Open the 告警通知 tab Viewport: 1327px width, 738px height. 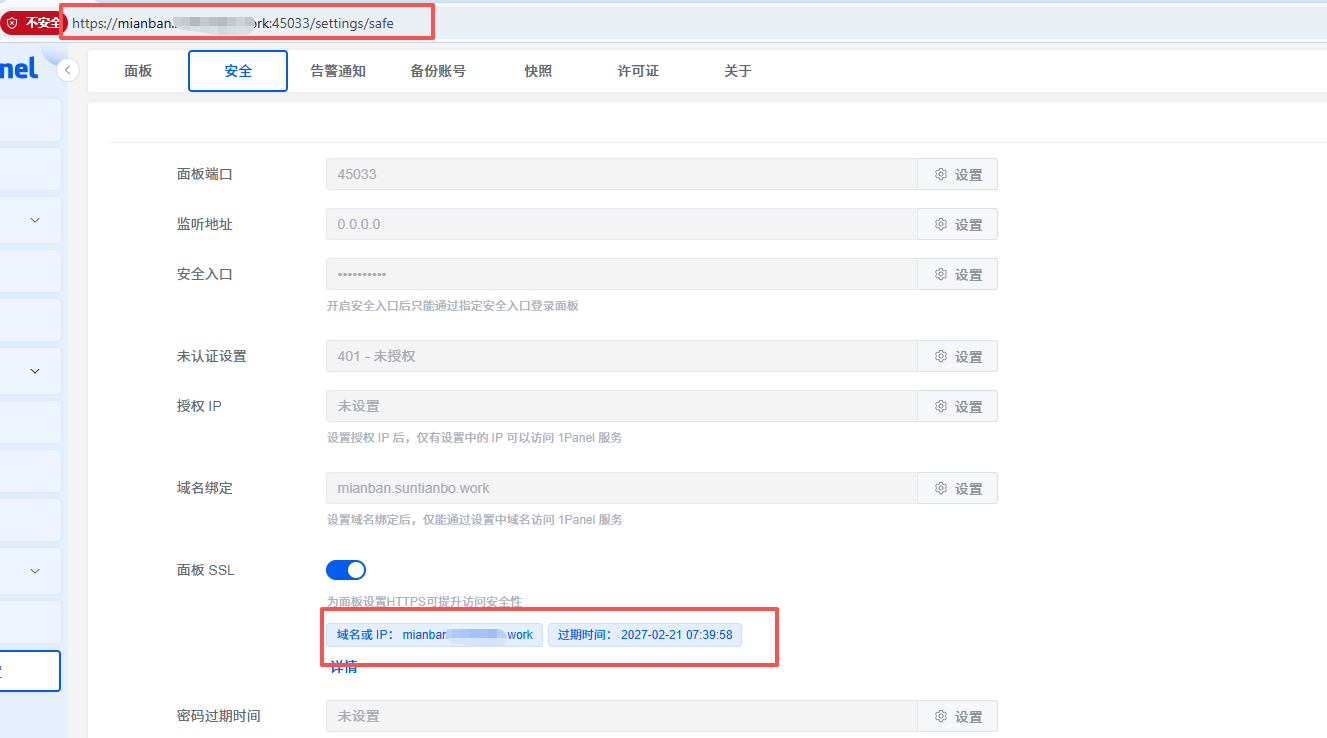[338, 71]
